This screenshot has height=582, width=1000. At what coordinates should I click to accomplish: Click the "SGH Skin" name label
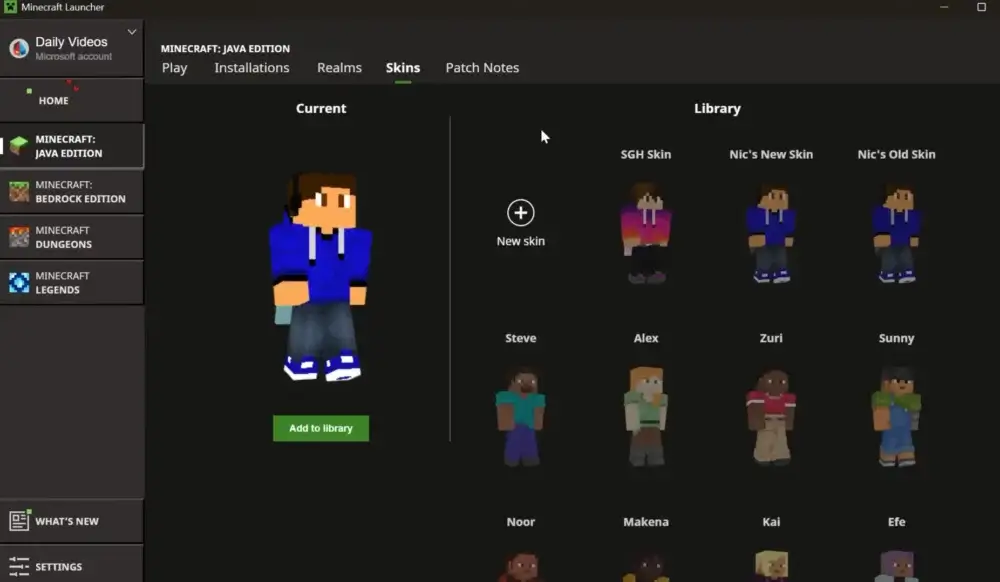tap(646, 154)
